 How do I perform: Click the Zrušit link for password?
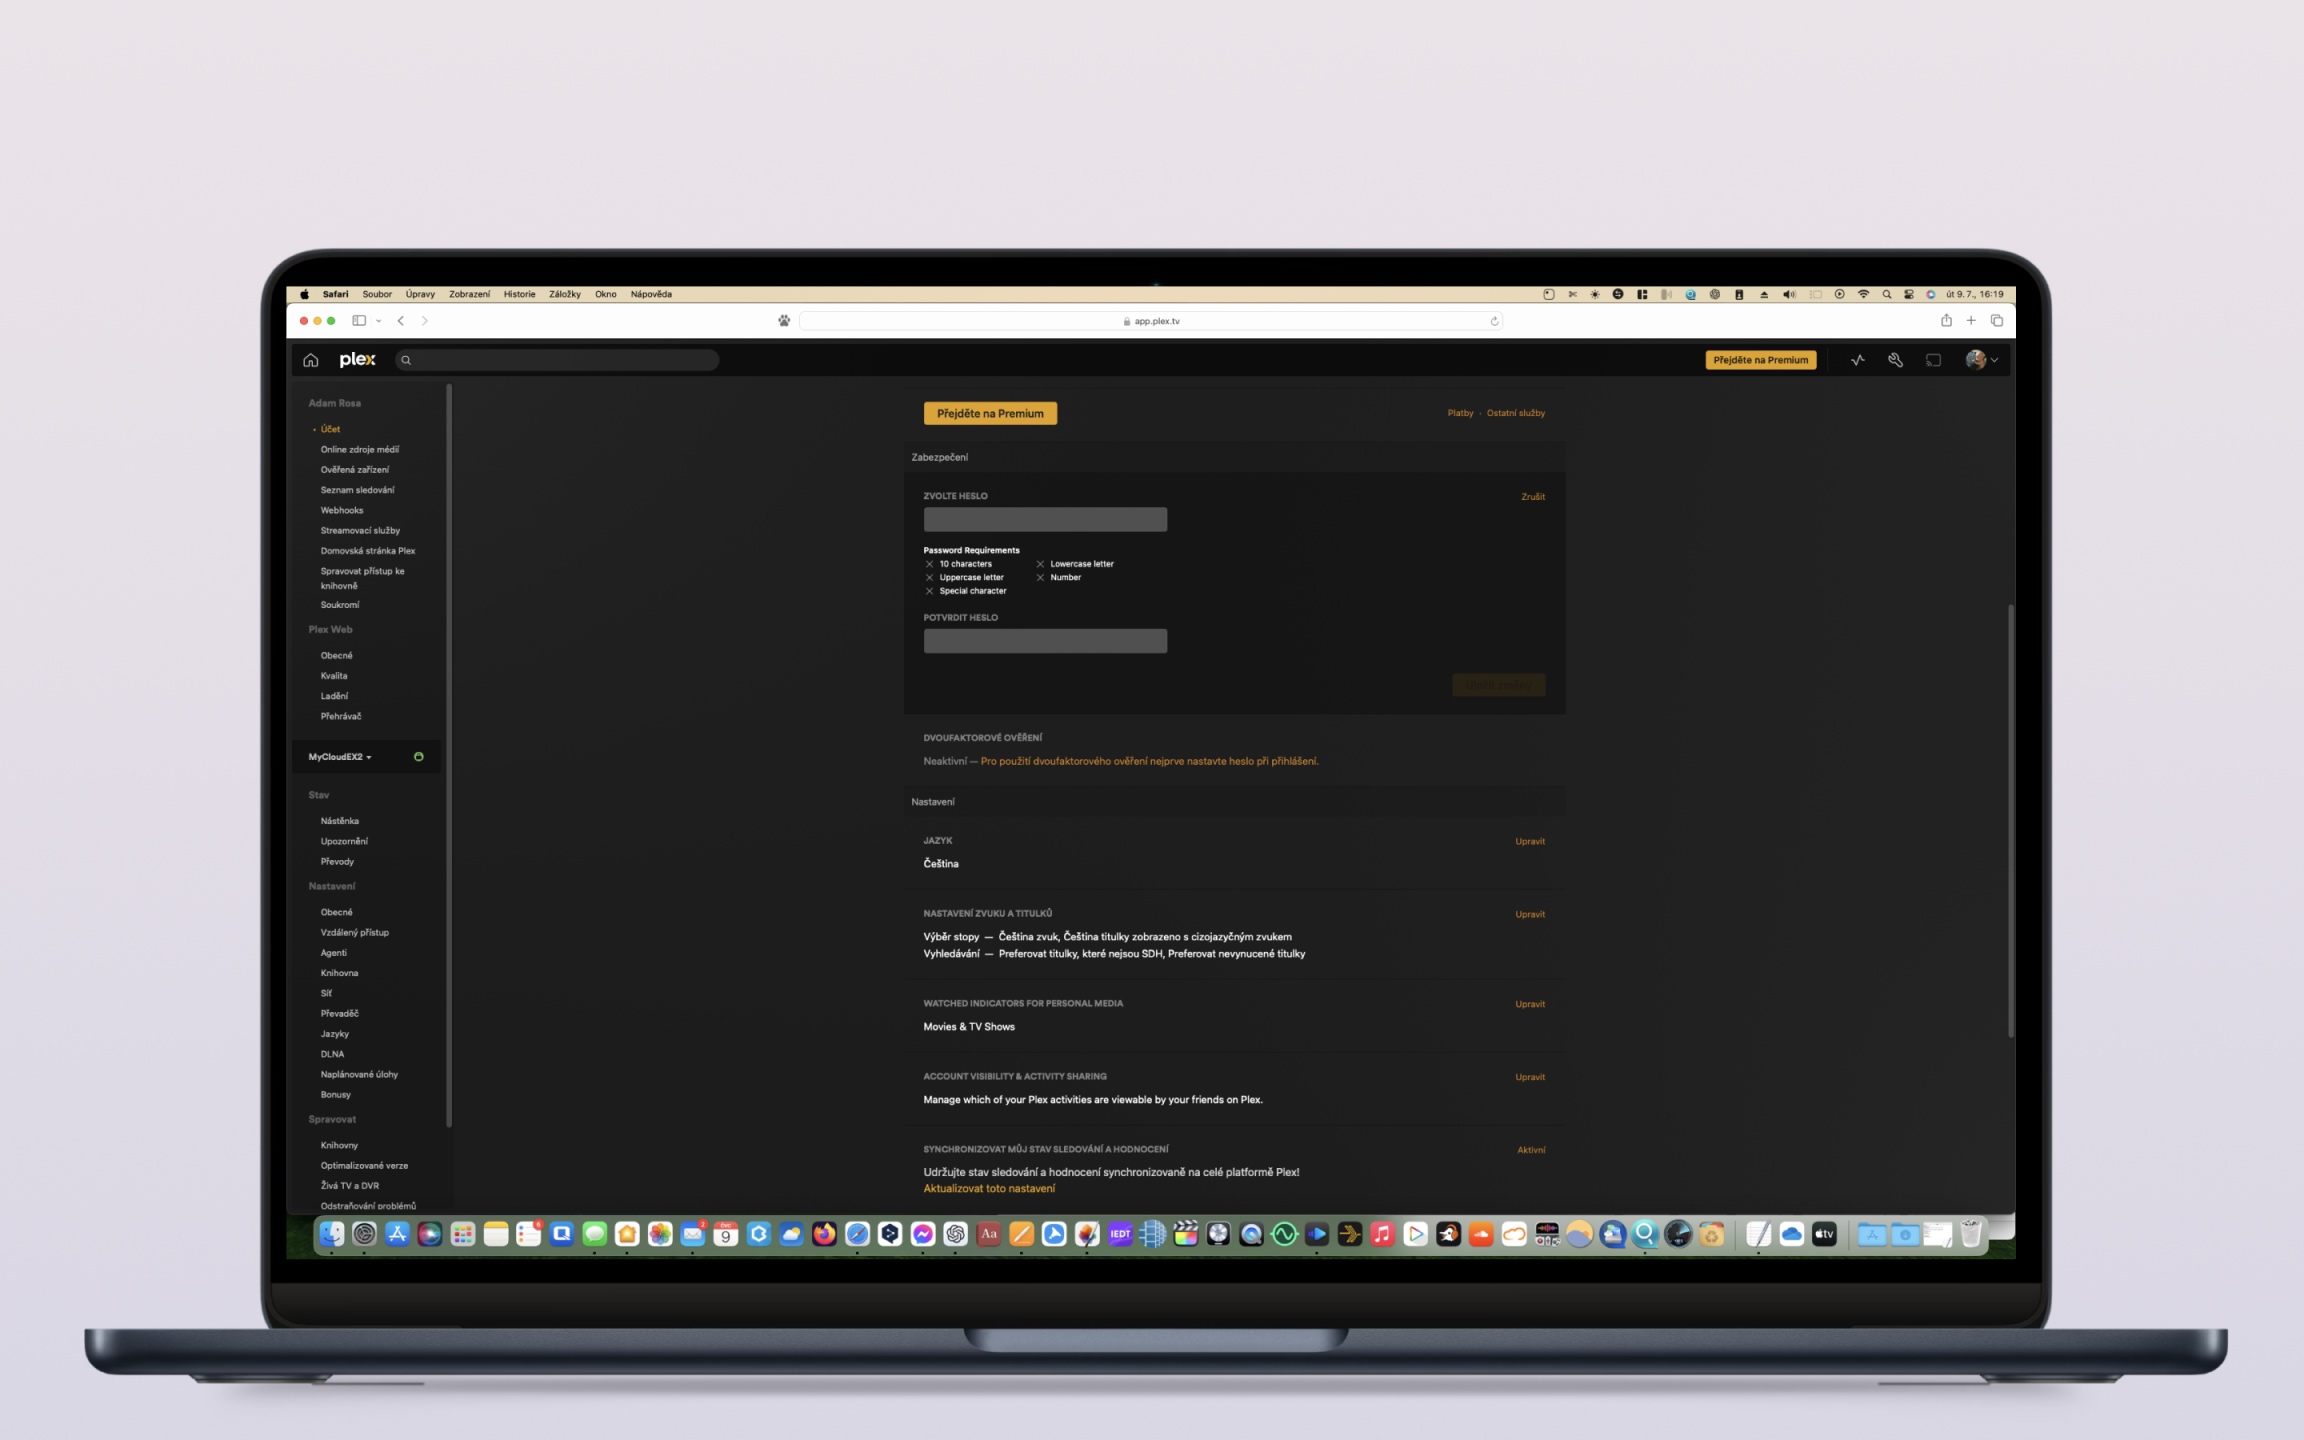click(x=1532, y=497)
